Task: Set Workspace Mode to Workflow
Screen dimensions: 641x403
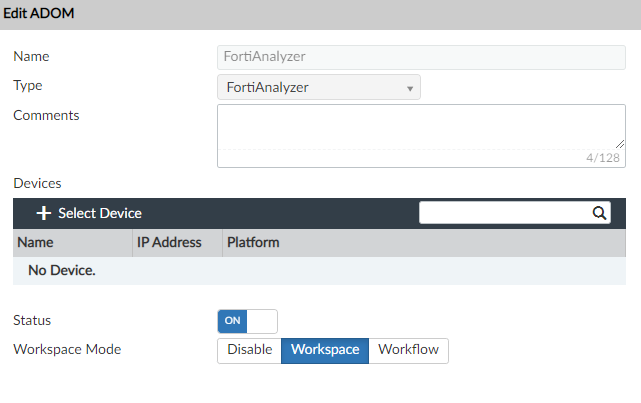Action: 409,350
